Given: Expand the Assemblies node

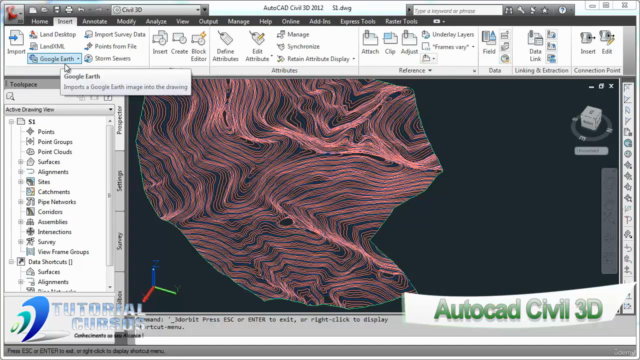Looking at the screenshot, I should click(x=21, y=222).
